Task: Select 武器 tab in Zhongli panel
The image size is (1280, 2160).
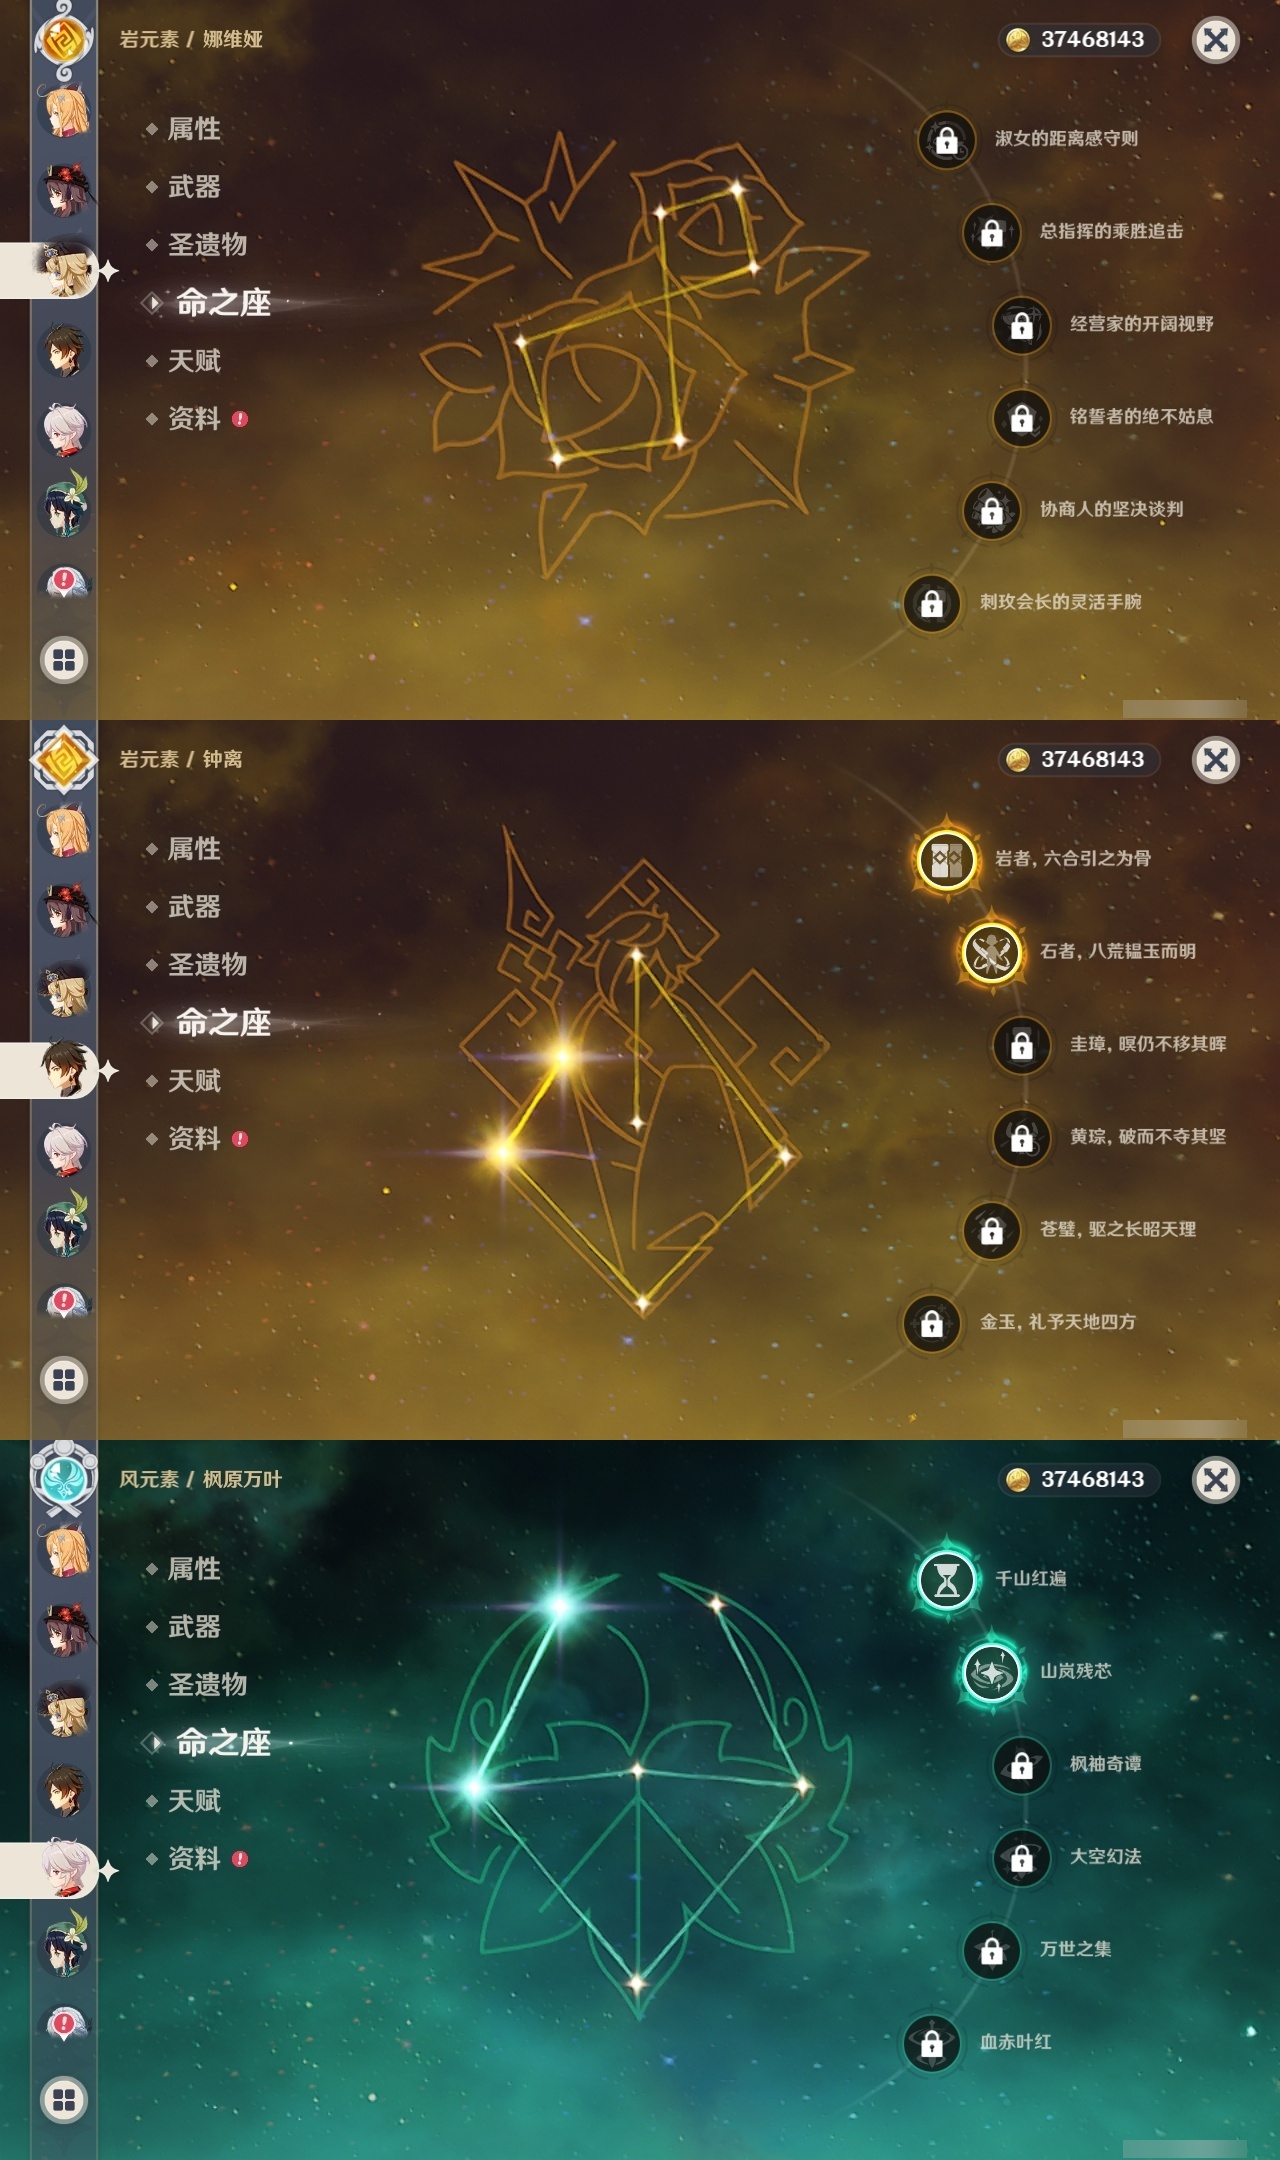Action: click(194, 907)
